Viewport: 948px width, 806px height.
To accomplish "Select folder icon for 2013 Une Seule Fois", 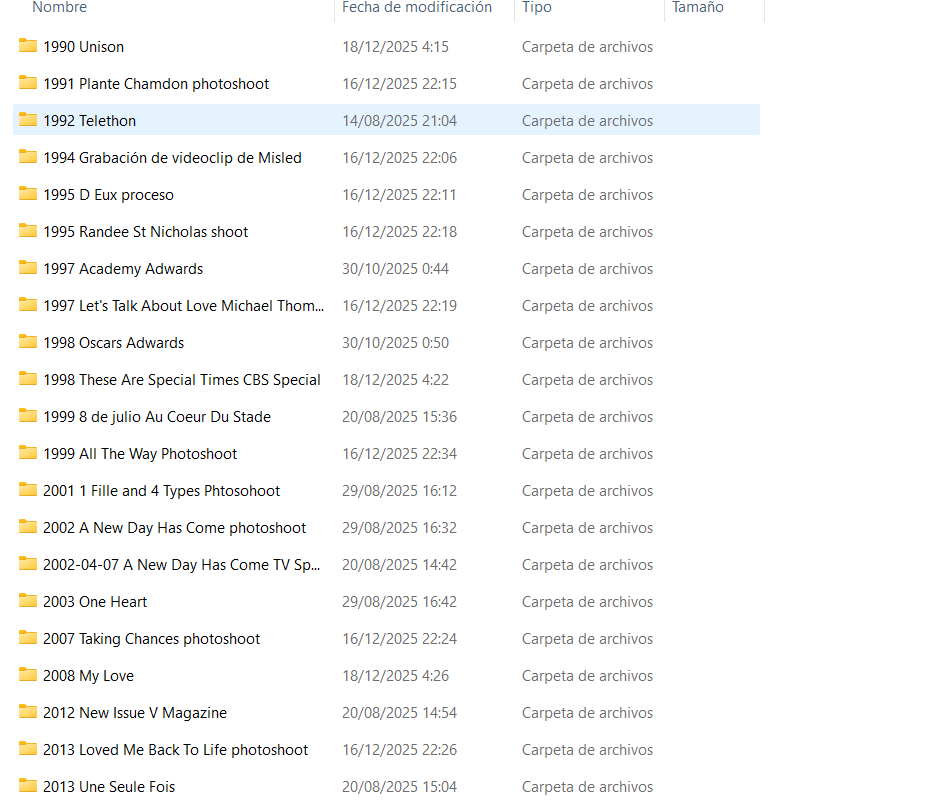I will (x=28, y=786).
